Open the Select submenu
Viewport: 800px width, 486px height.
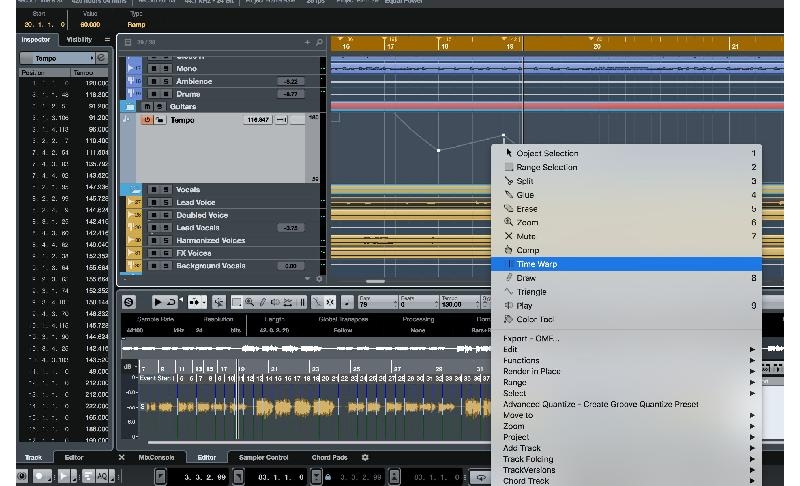pos(626,393)
